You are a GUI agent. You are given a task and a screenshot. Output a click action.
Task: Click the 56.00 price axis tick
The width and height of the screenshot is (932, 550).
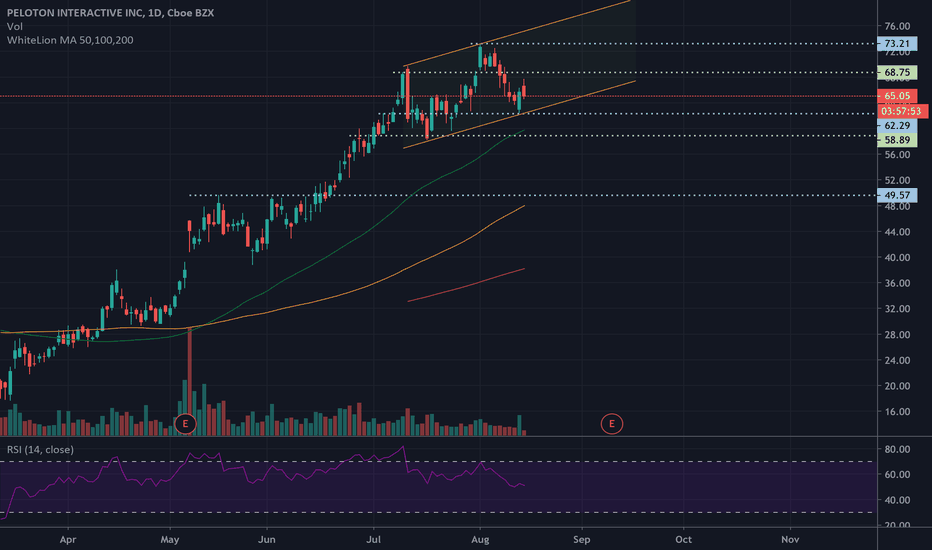coord(897,155)
